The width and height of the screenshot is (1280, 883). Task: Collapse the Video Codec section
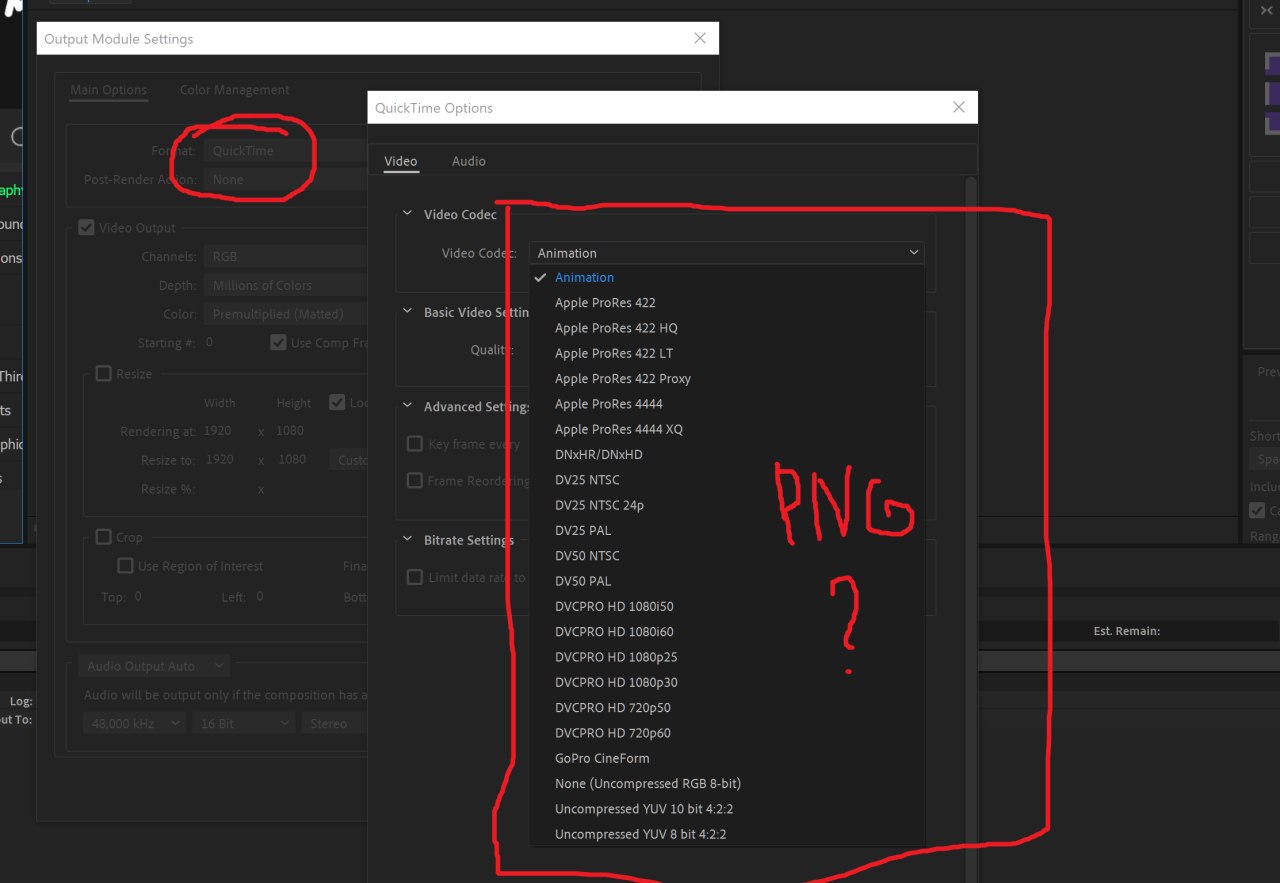407,214
